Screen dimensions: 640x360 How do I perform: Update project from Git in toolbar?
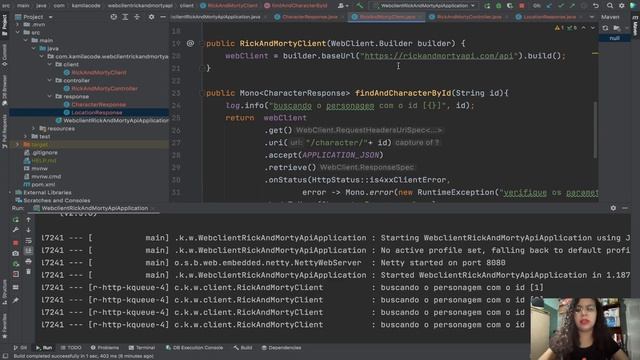(x=549, y=6)
